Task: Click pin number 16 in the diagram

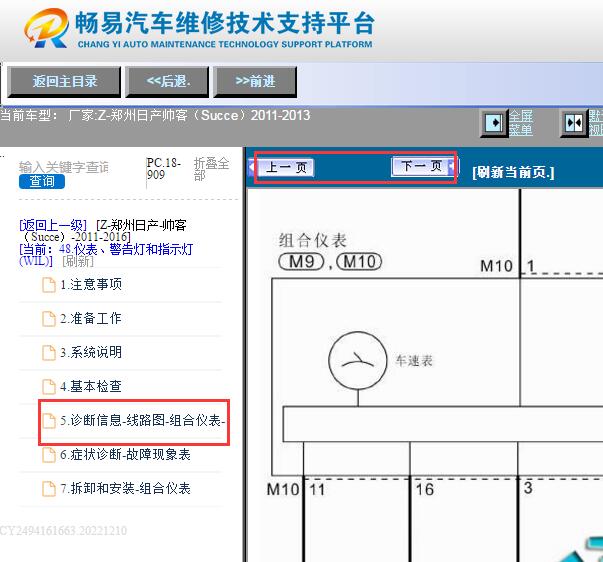Action: point(425,489)
